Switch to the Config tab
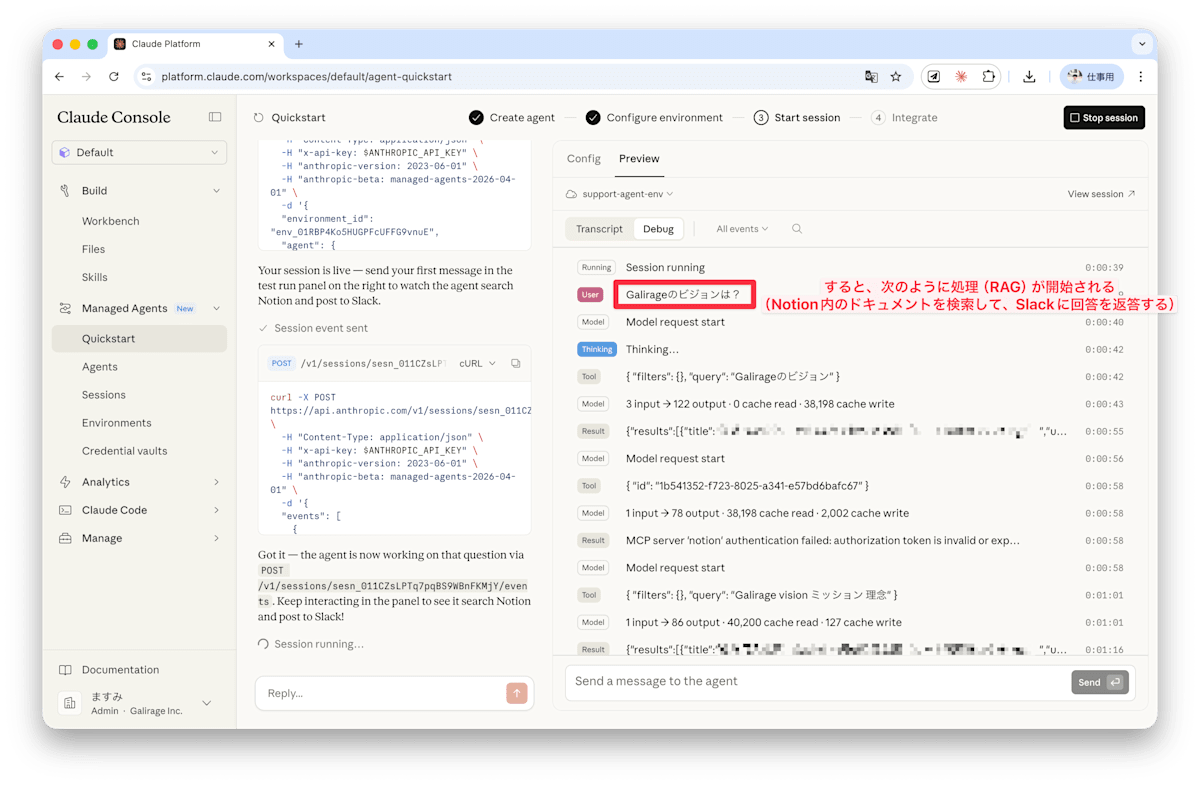Image resolution: width=1200 pixels, height=785 pixels. coord(584,158)
